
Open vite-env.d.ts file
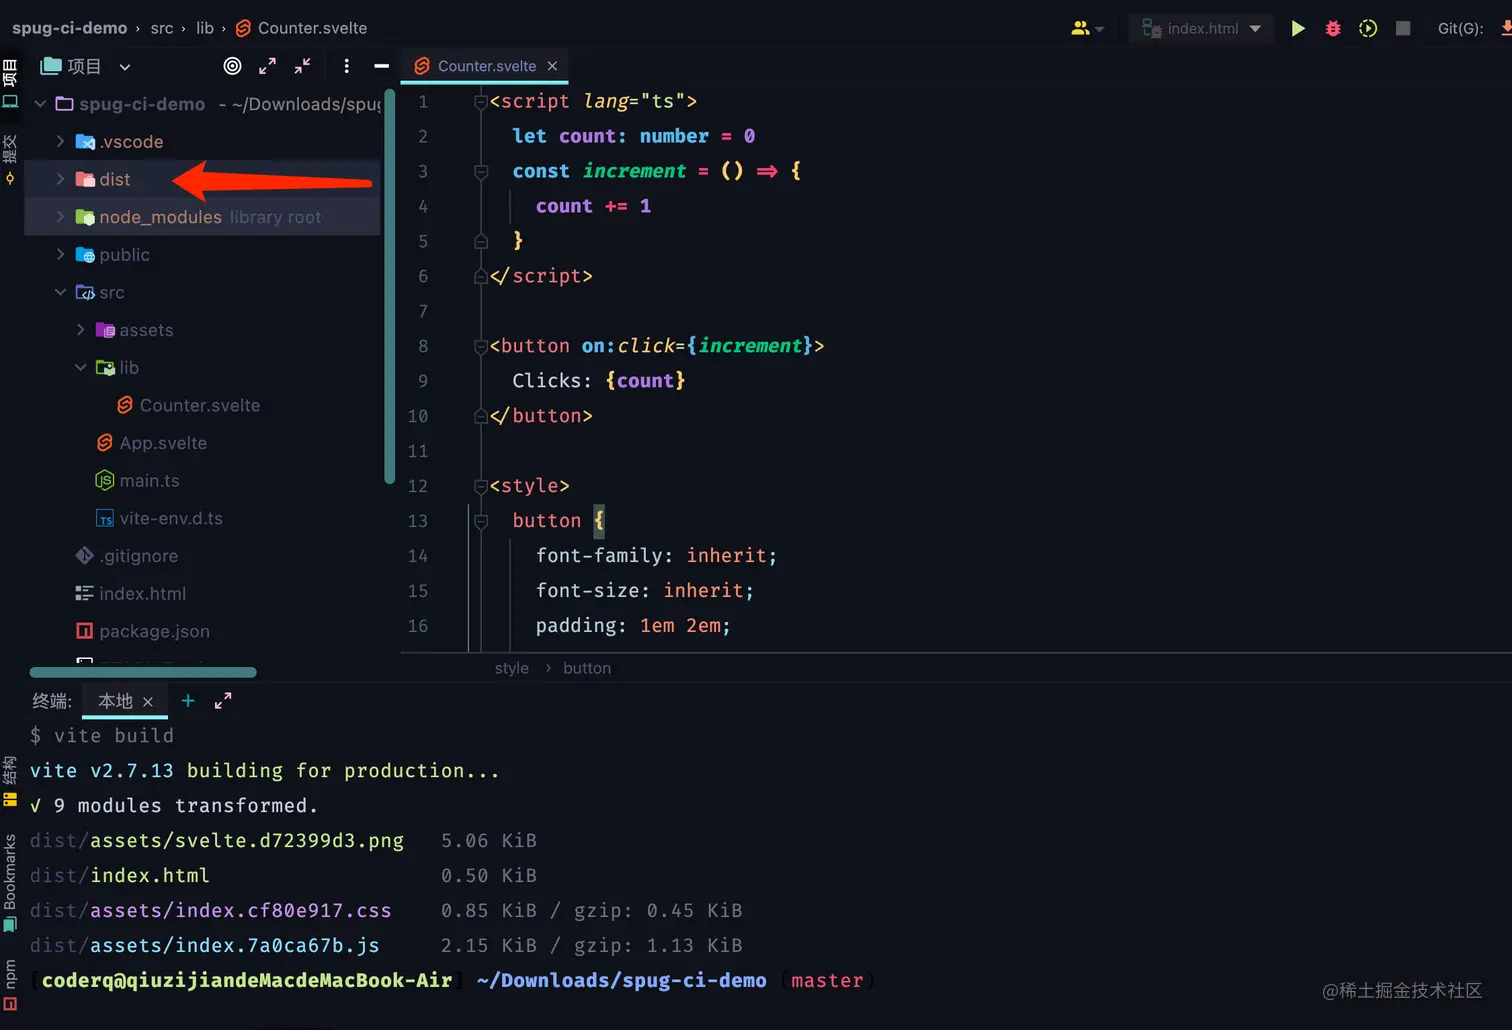[171, 518]
